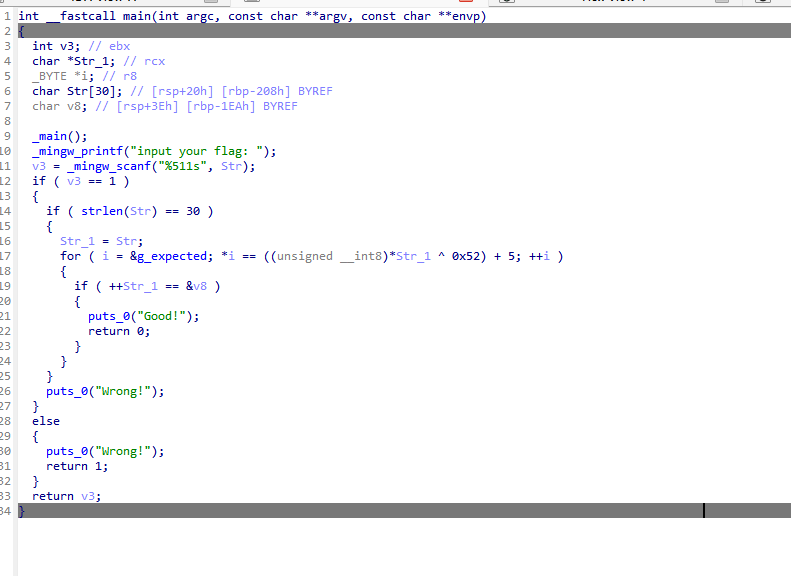Click the g_expected global variable
This screenshot has height=576, width=791.
point(172,256)
